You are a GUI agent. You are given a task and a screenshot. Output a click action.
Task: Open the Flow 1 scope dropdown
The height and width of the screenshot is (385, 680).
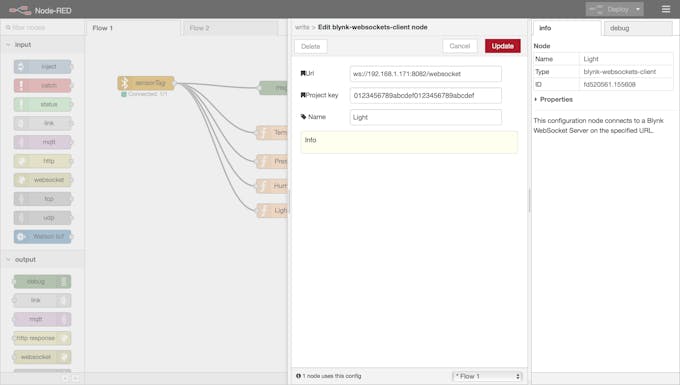tap(487, 376)
